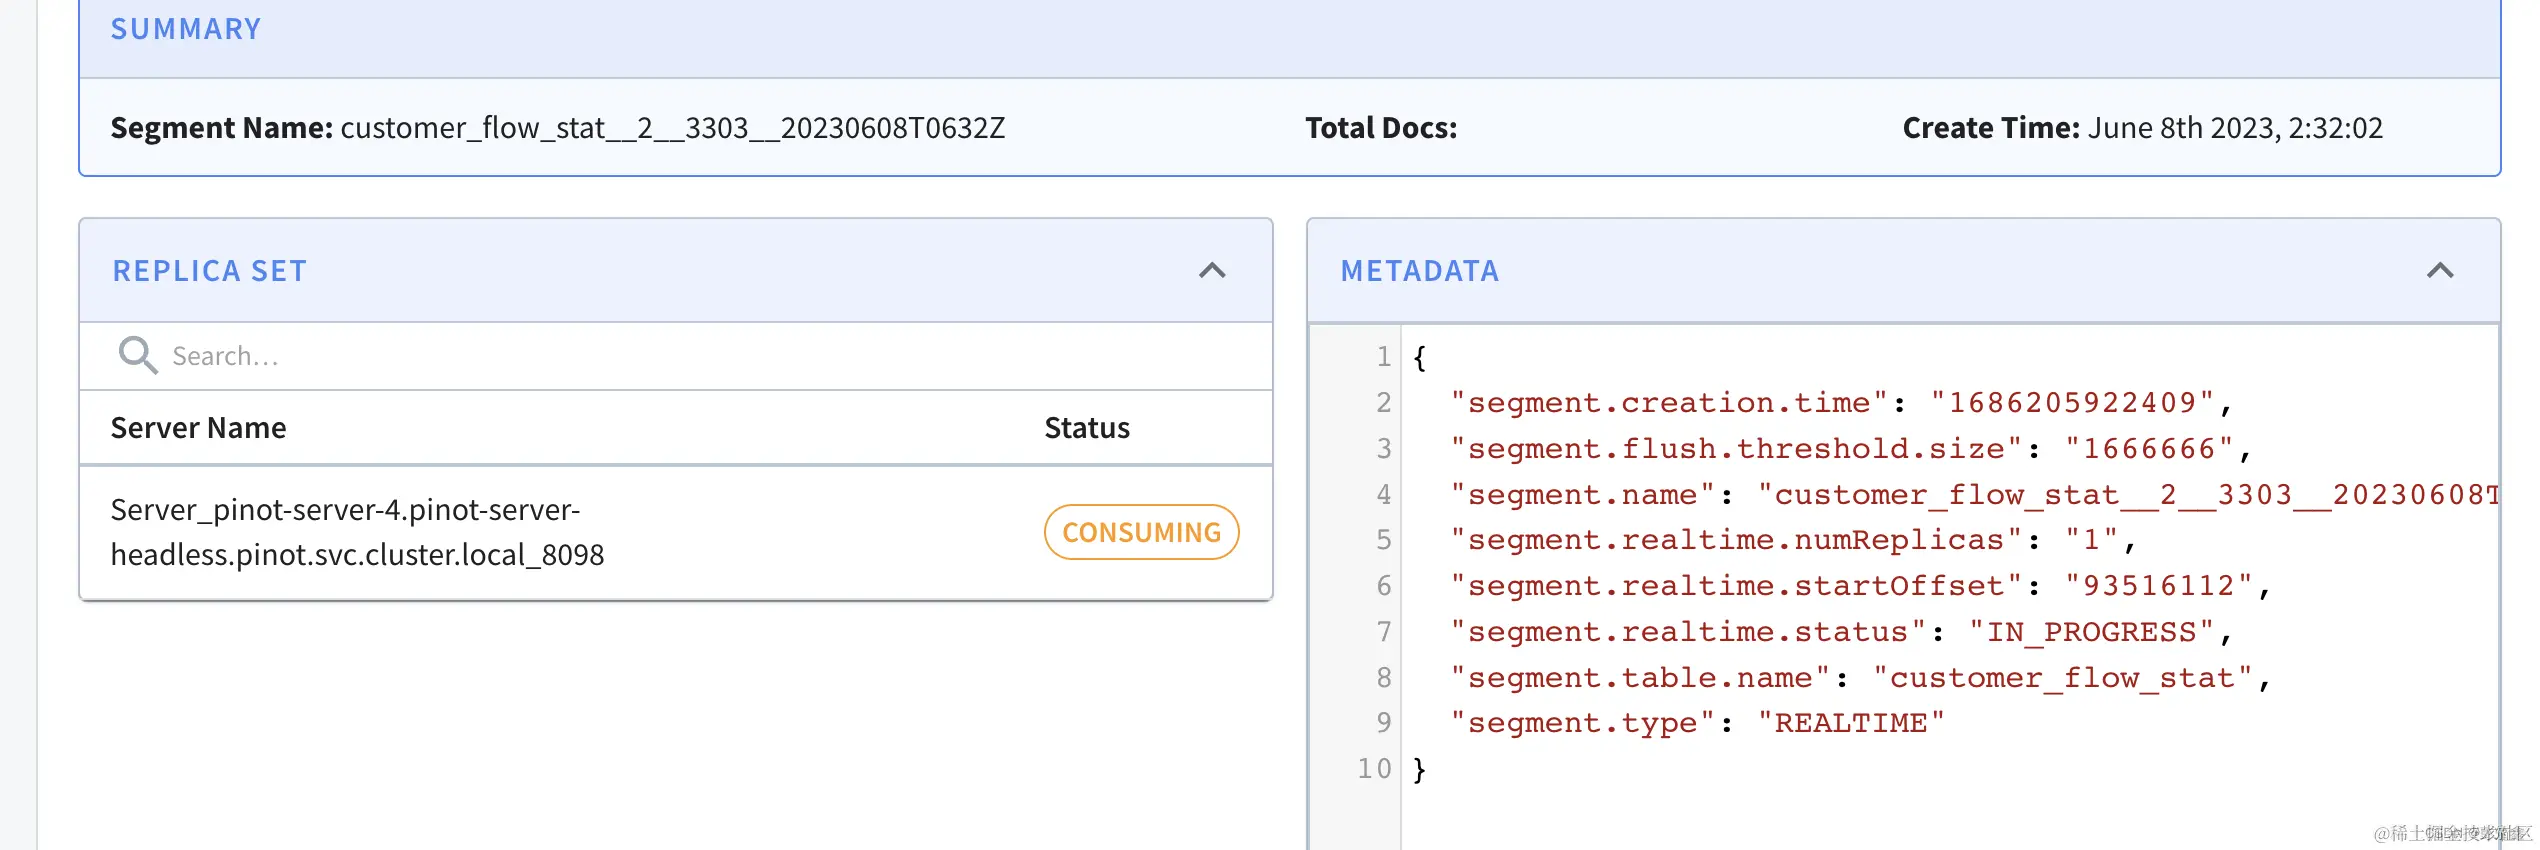Viewport: 2540px width, 850px height.
Task: Click the segment.realtime.startOffset value
Action: tap(2158, 585)
